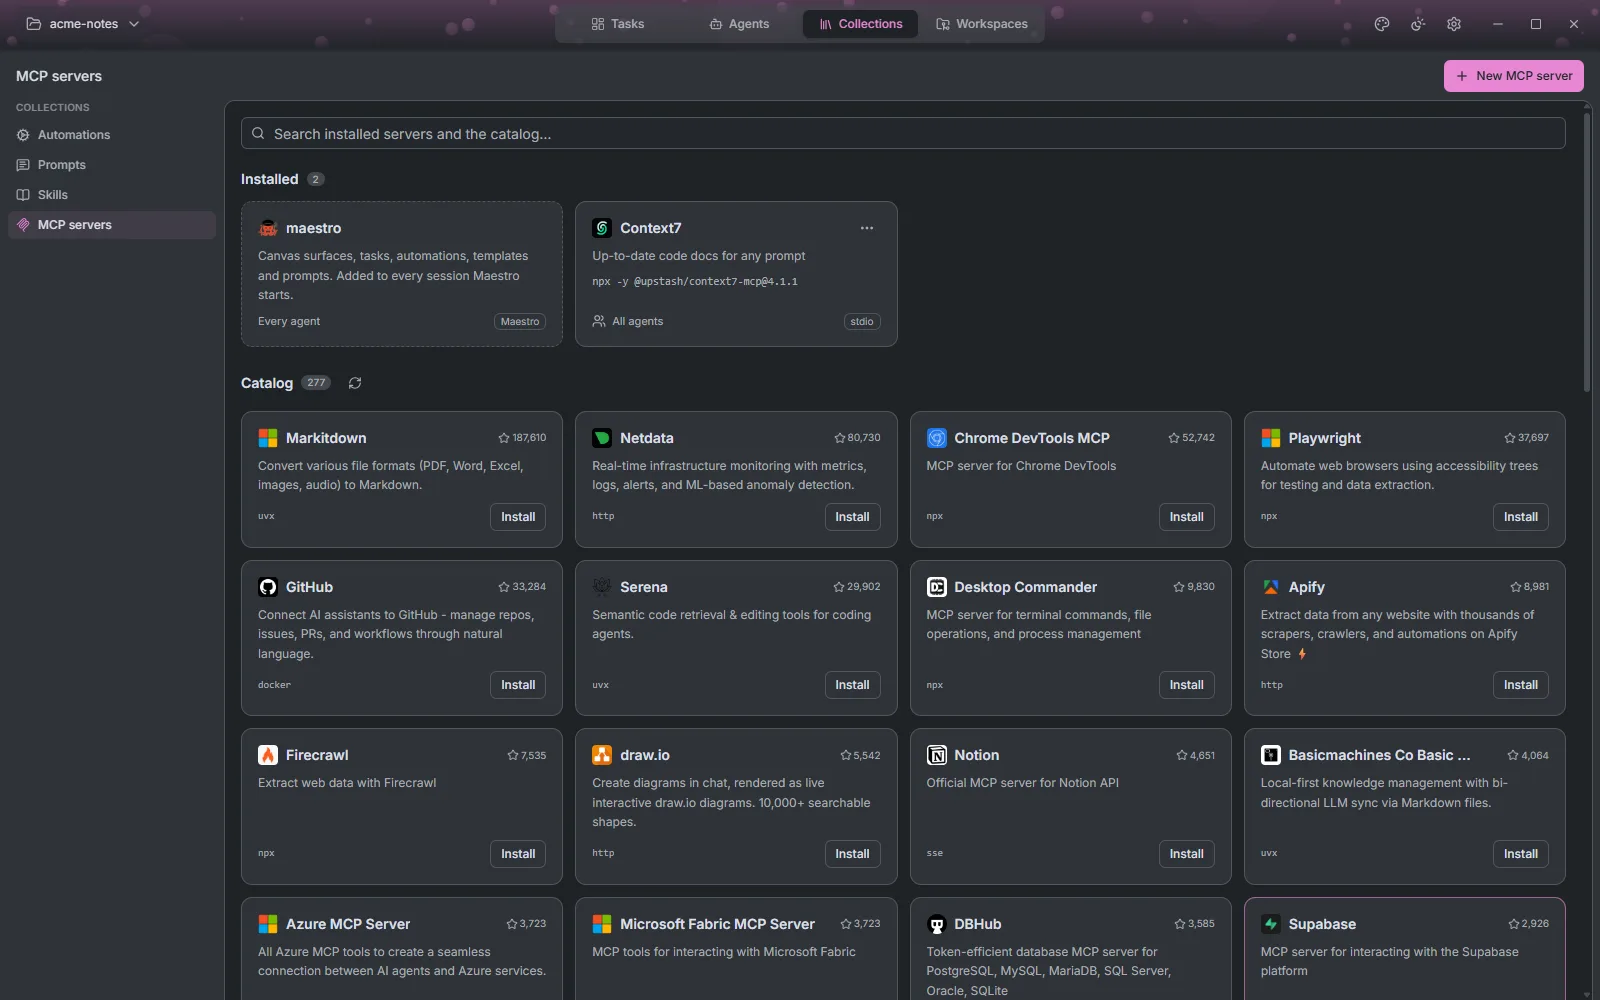This screenshot has height=1000, width=1600.
Task: Install the Basicmachines Co Basic server
Action: click(1521, 854)
